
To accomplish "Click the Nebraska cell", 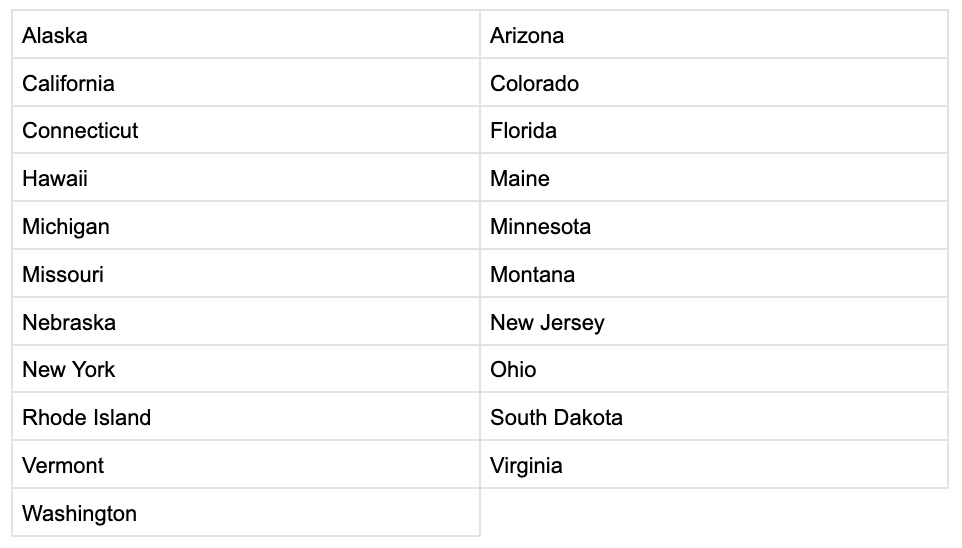I will pos(69,323).
